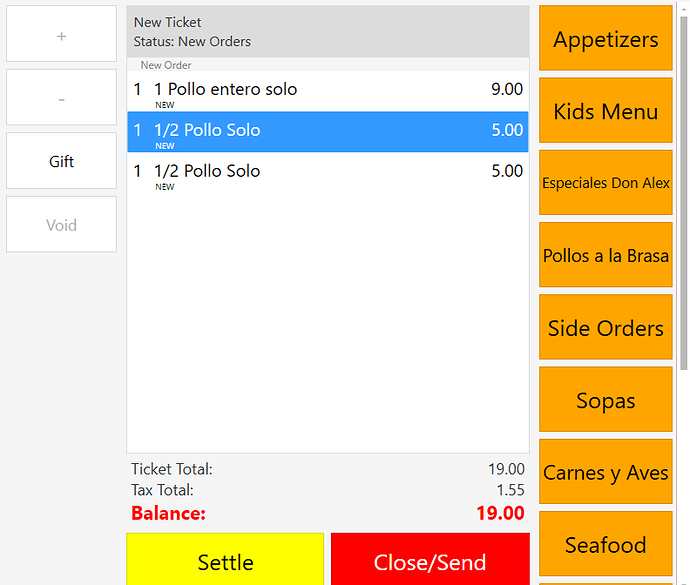690x585 pixels.
Task: Select the 1 Pollo entero solo order line
Action: tap(328, 92)
